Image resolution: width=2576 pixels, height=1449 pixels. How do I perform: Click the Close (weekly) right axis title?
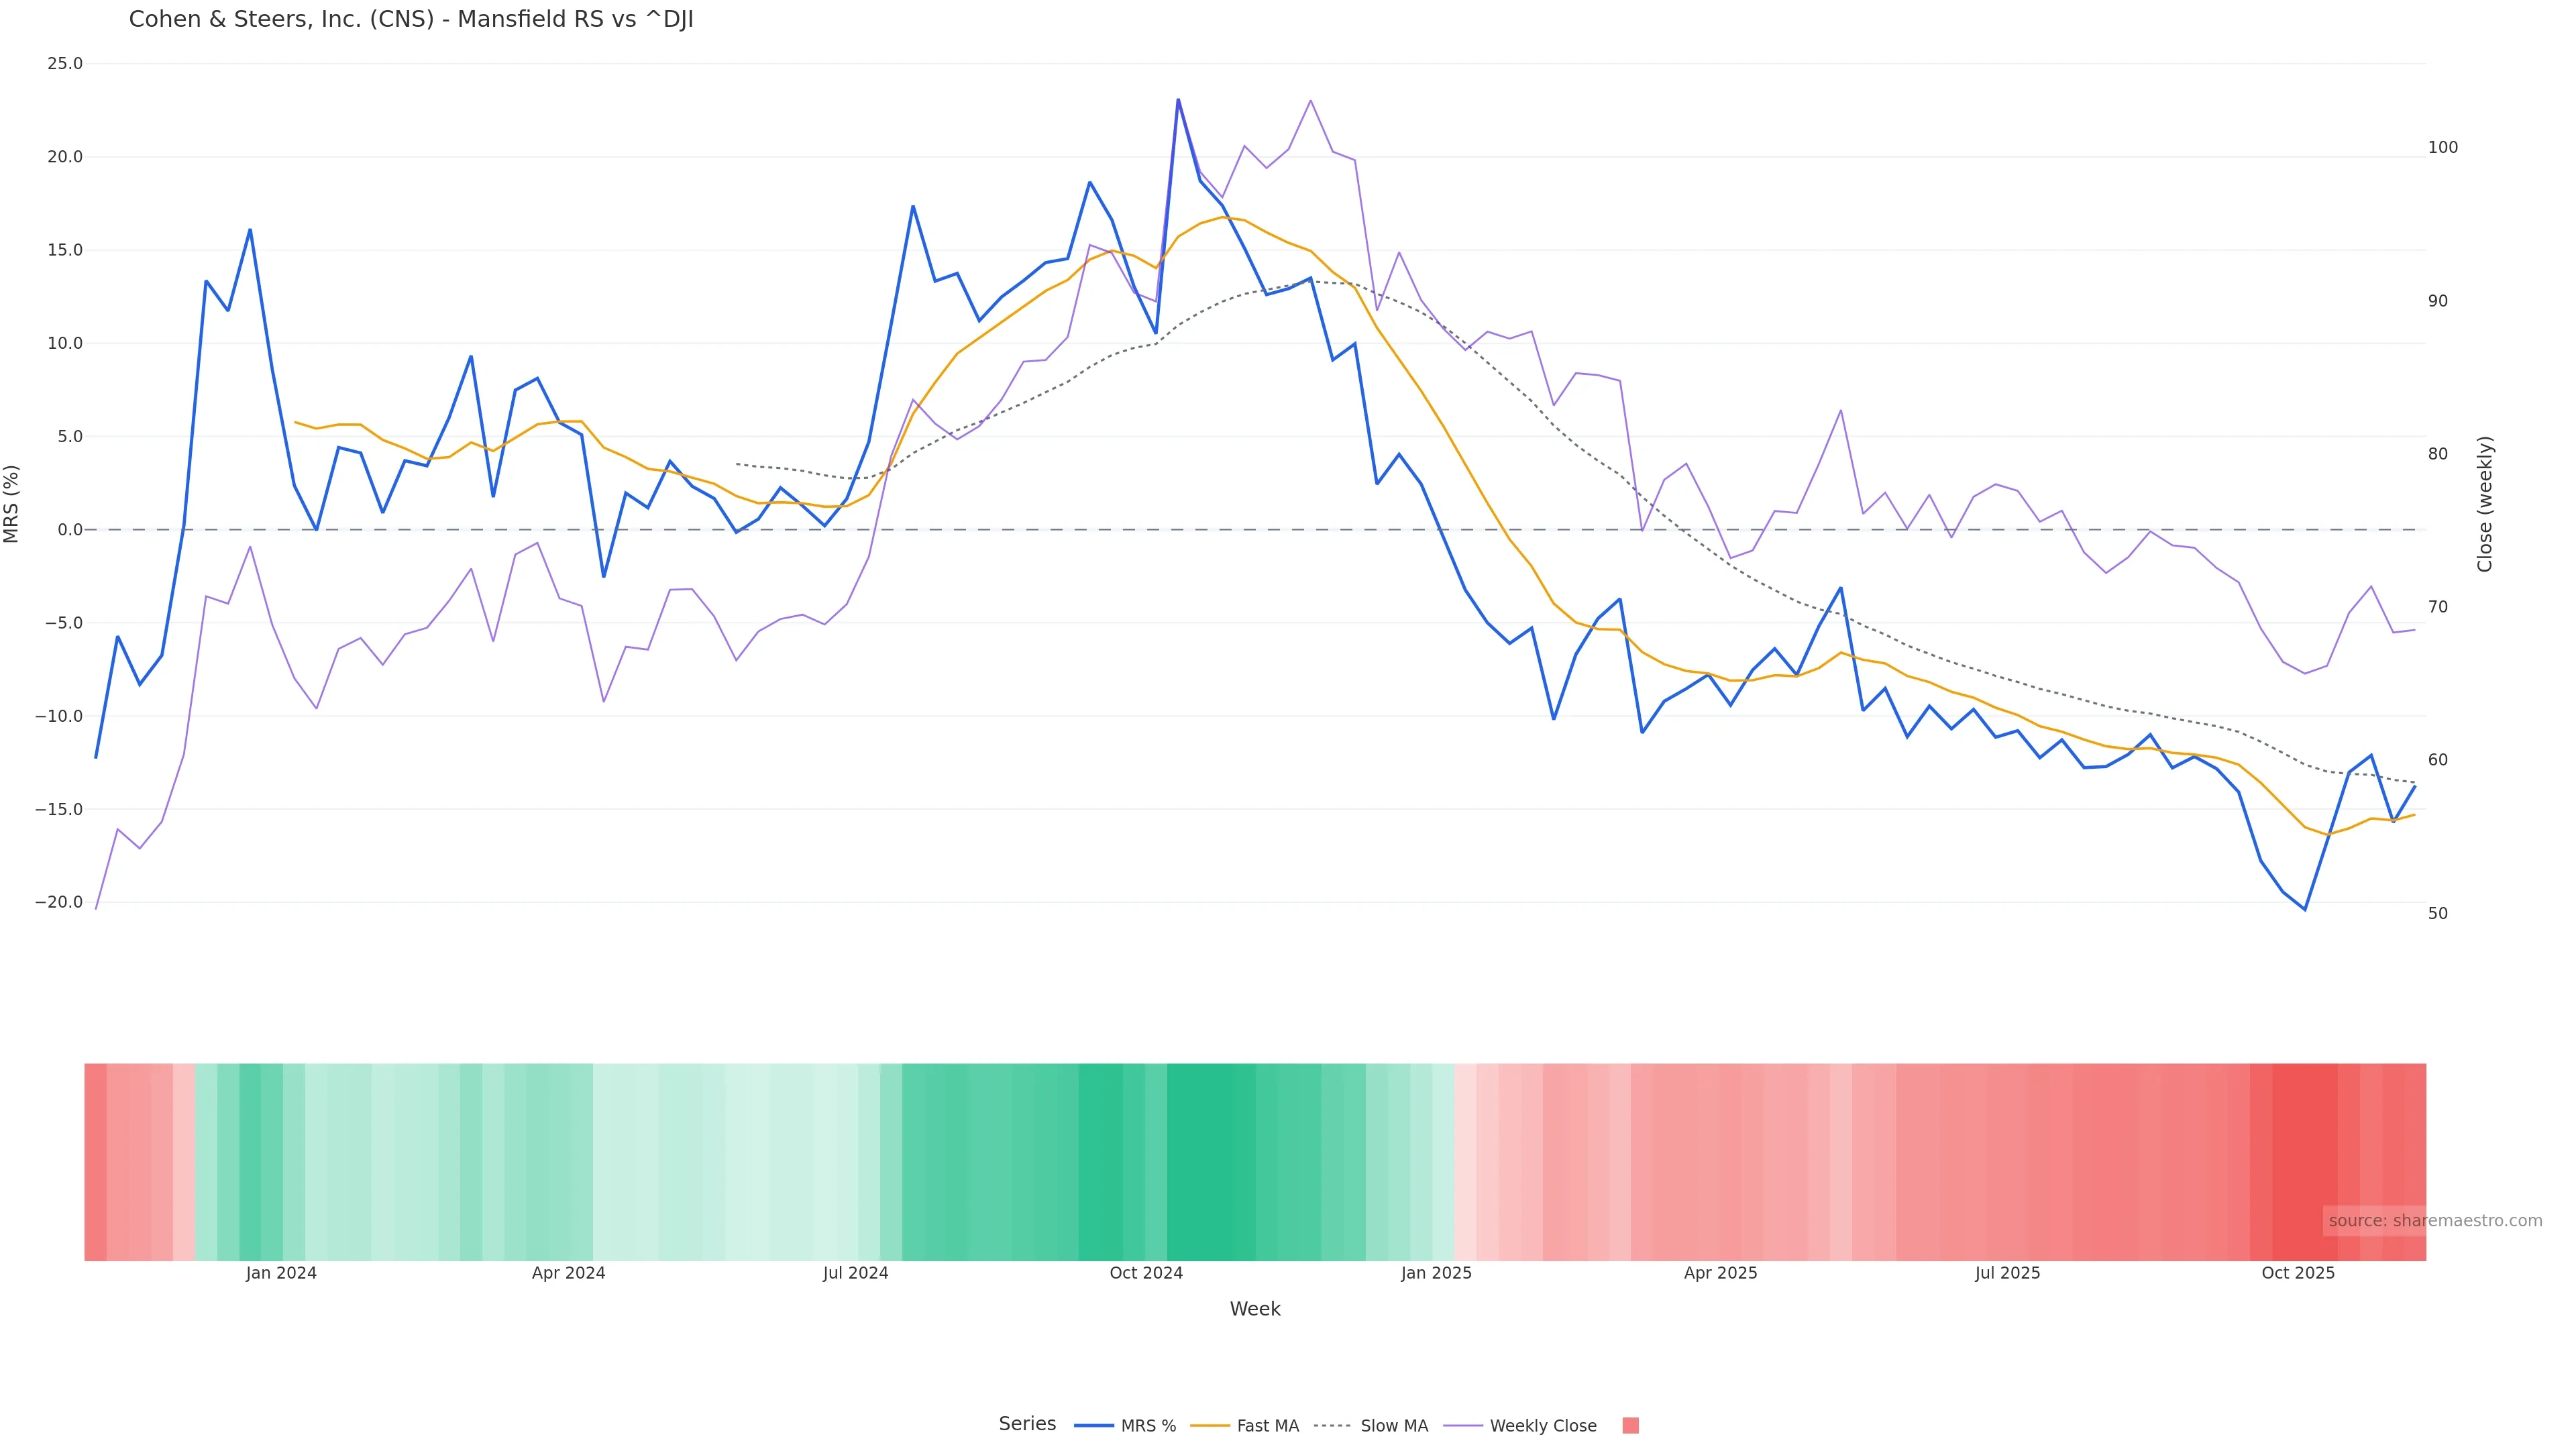click(x=2485, y=504)
